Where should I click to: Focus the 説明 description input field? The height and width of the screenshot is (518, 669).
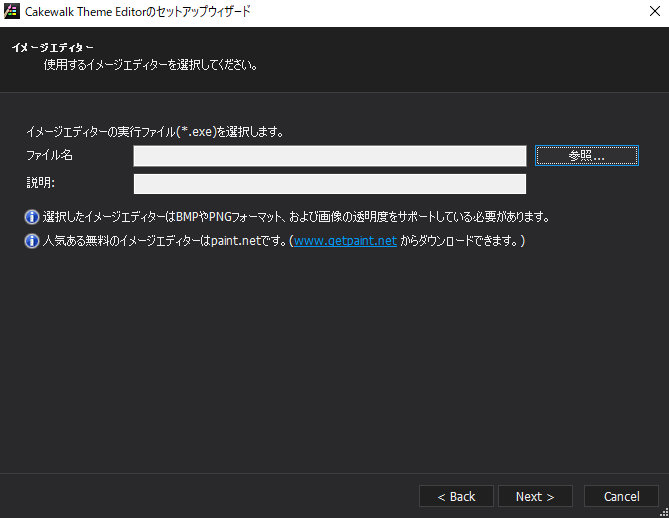[330, 184]
